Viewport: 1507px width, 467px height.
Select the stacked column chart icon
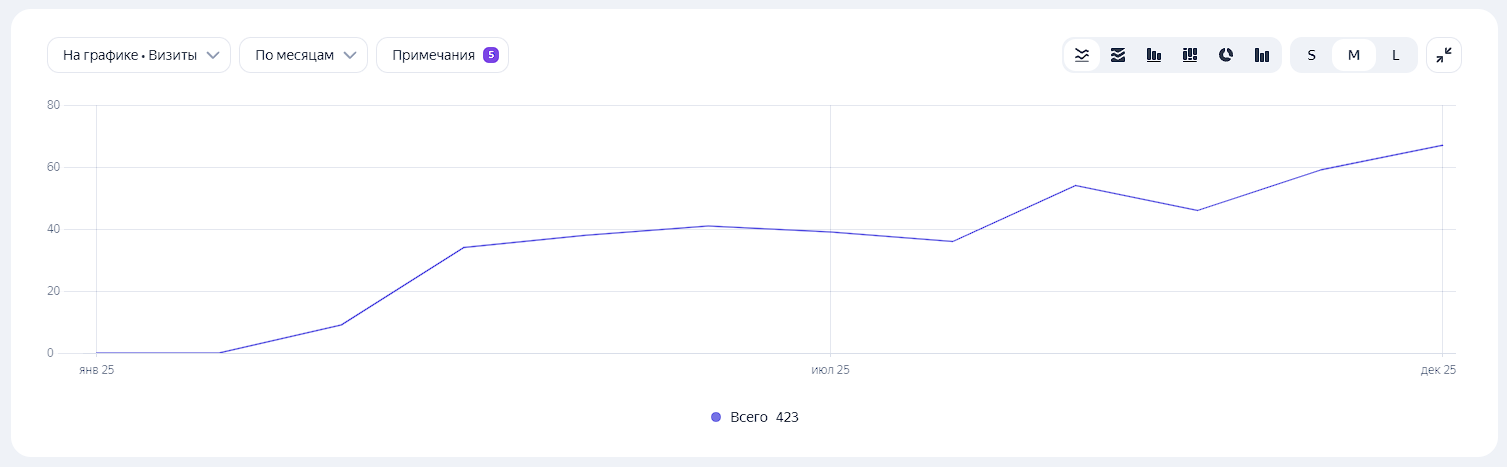pos(1190,55)
